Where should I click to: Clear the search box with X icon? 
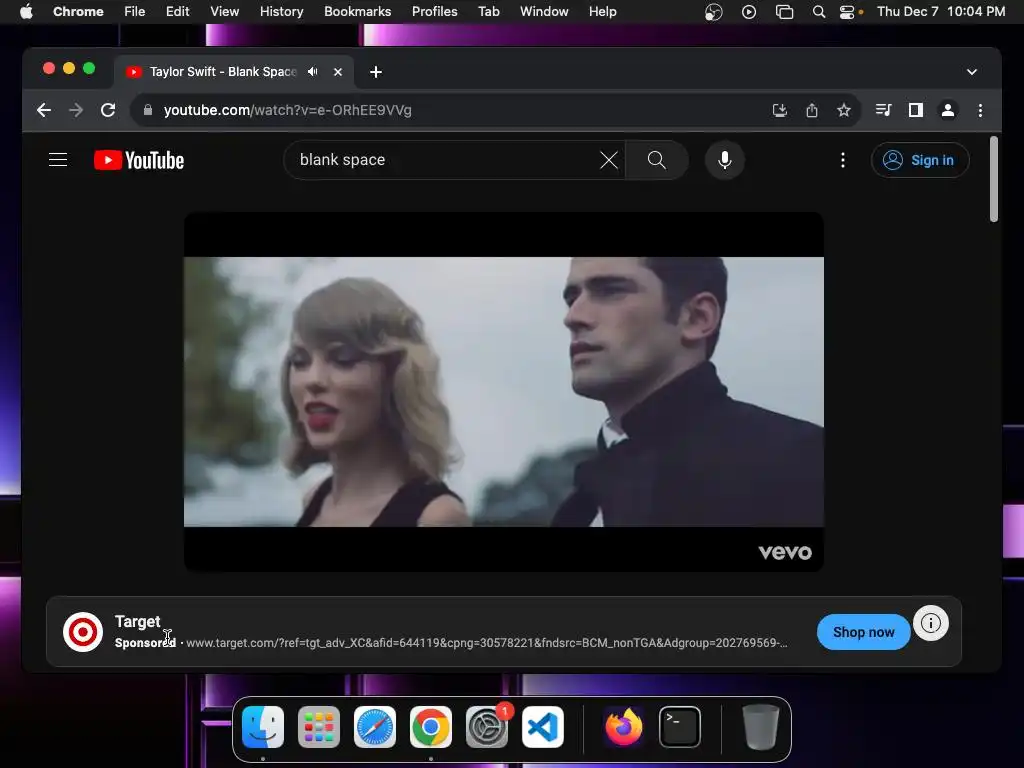609,160
